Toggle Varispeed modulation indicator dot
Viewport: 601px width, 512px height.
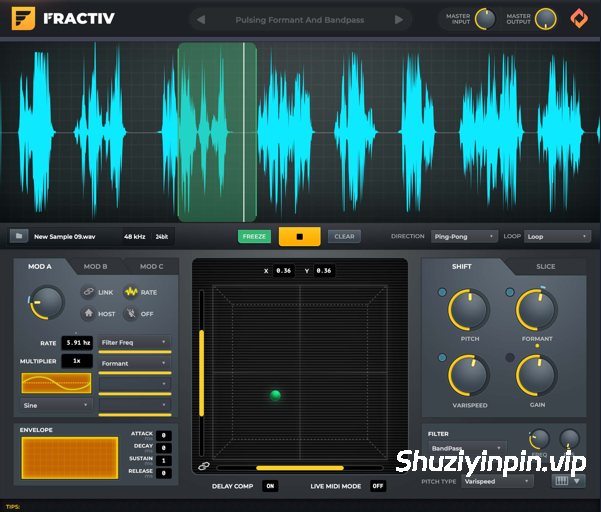click(x=442, y=358)
